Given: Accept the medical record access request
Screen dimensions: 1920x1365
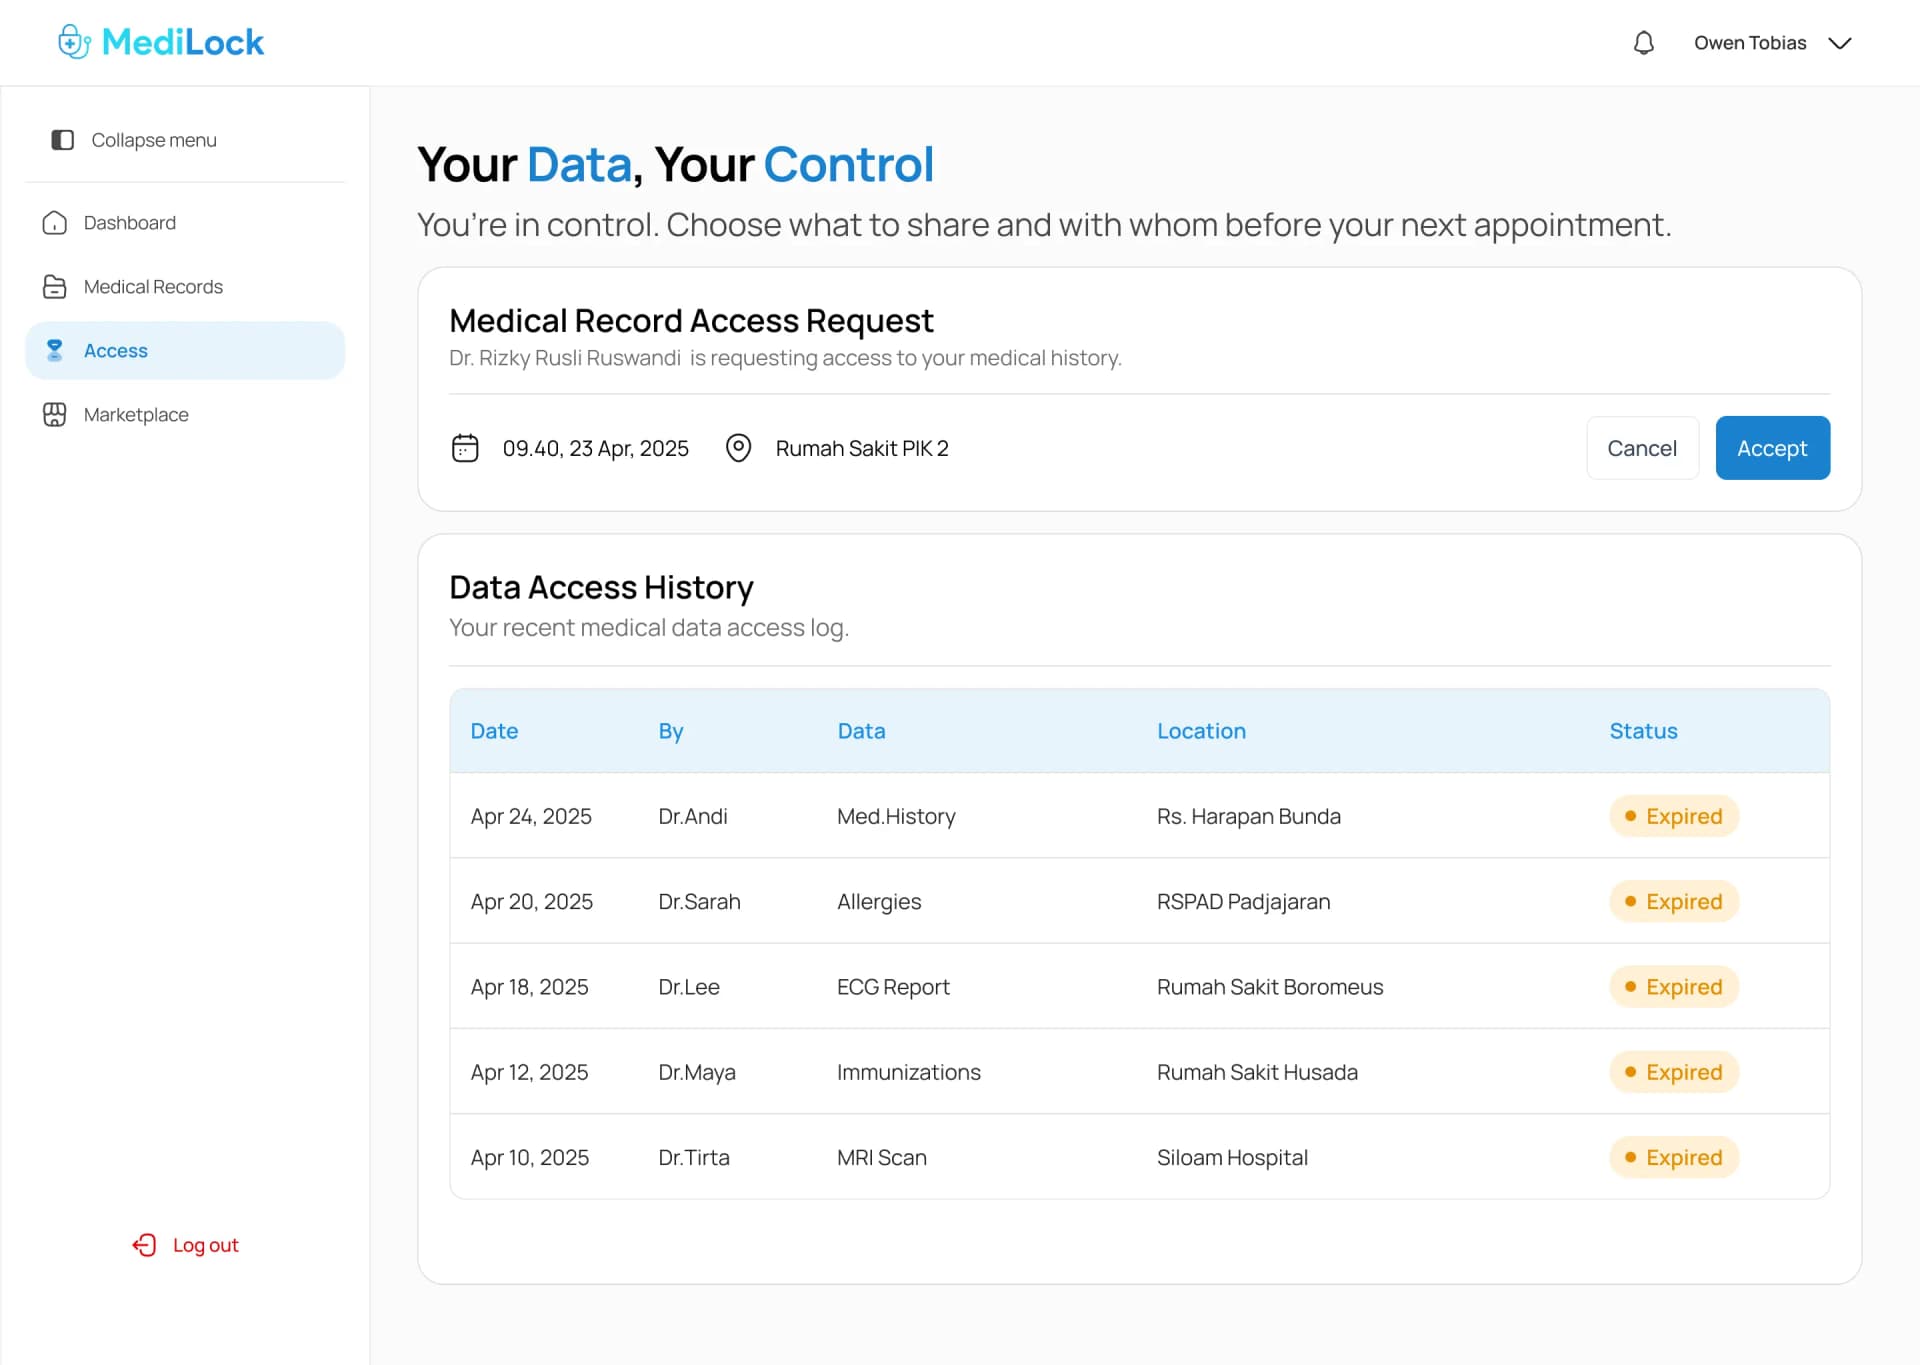Looking at the screenshot, I should click(1772, 448).
